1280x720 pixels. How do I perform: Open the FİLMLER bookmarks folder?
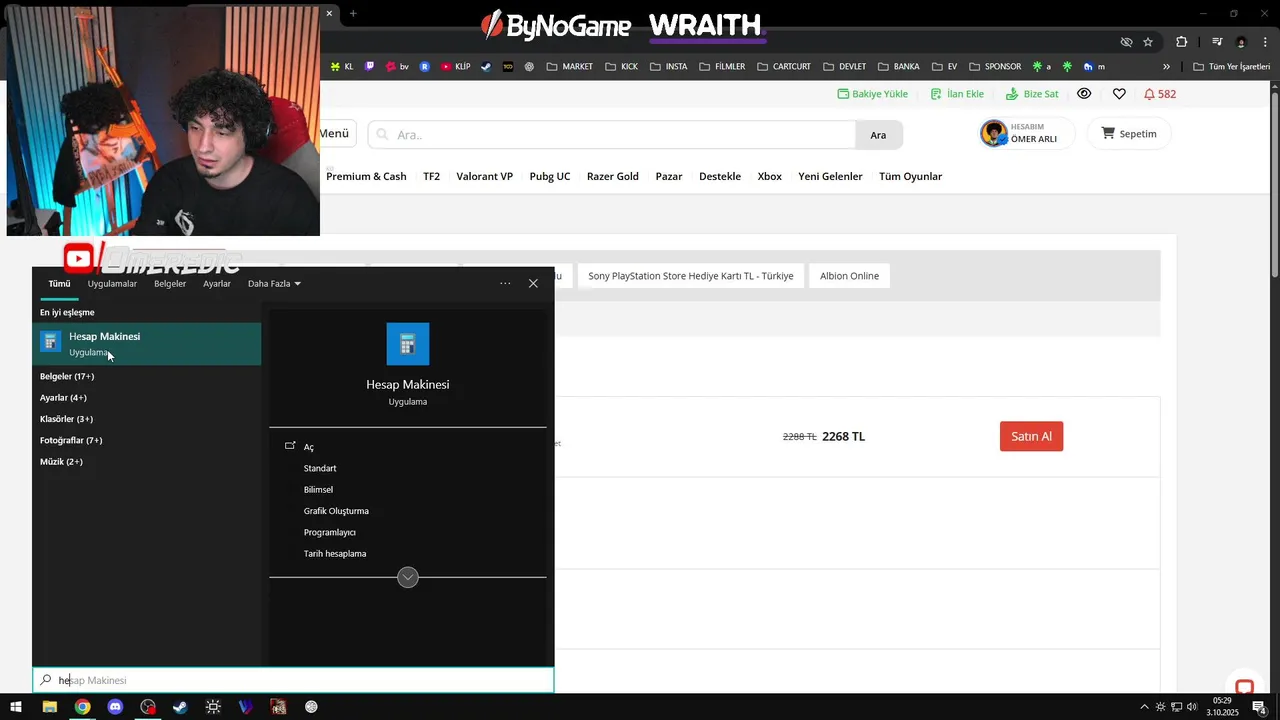coord(722,67)
